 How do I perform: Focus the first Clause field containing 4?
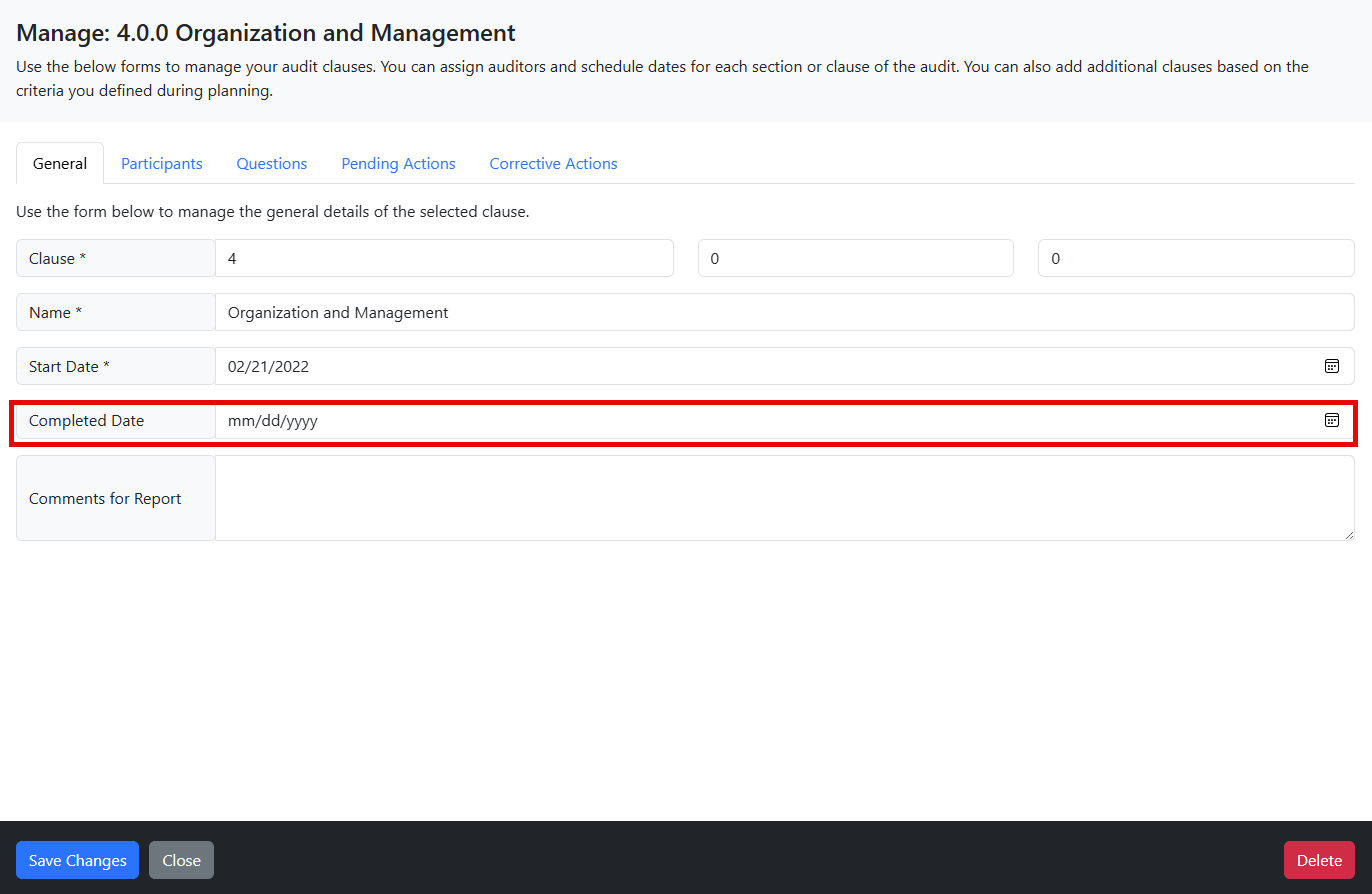[x=444, y=258]
